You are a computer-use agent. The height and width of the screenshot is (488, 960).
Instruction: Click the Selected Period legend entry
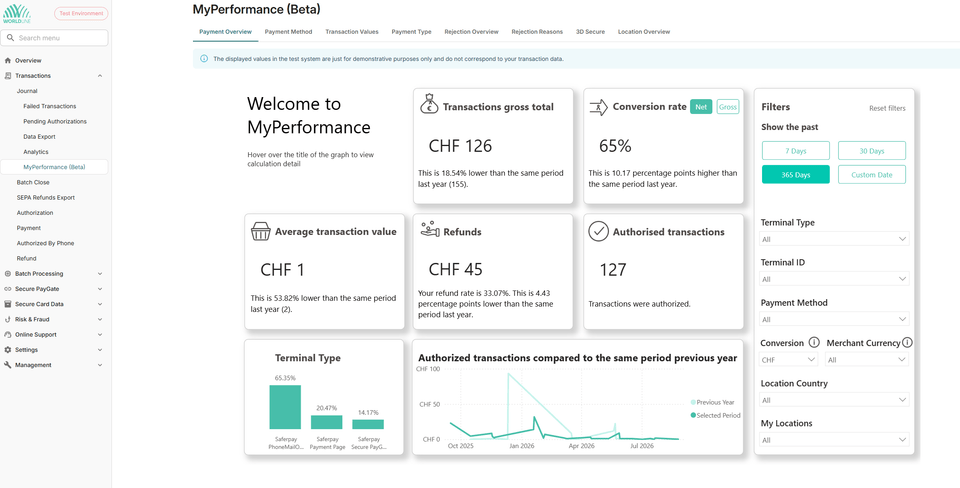pyautogui.click(x=715, y=415)
